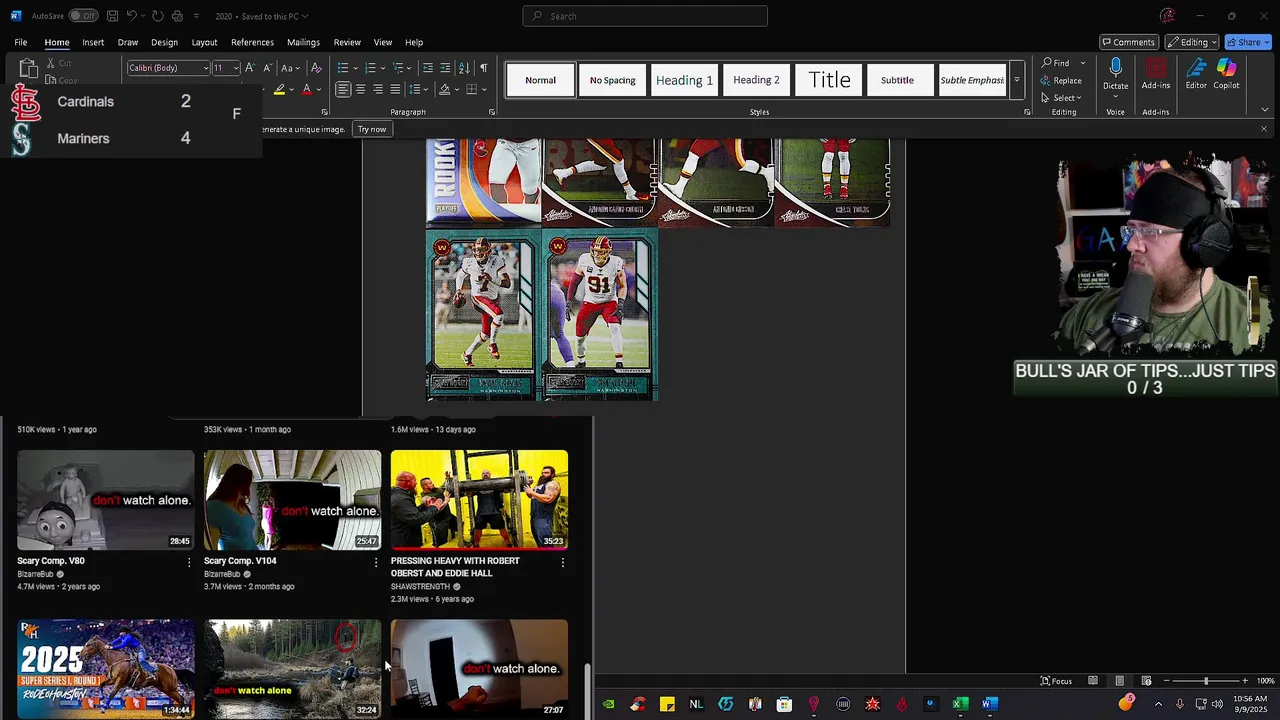Open the Select dropdown in Editing group
The height and width of the screenshot is (720, 1280).
click(1063, 98)
